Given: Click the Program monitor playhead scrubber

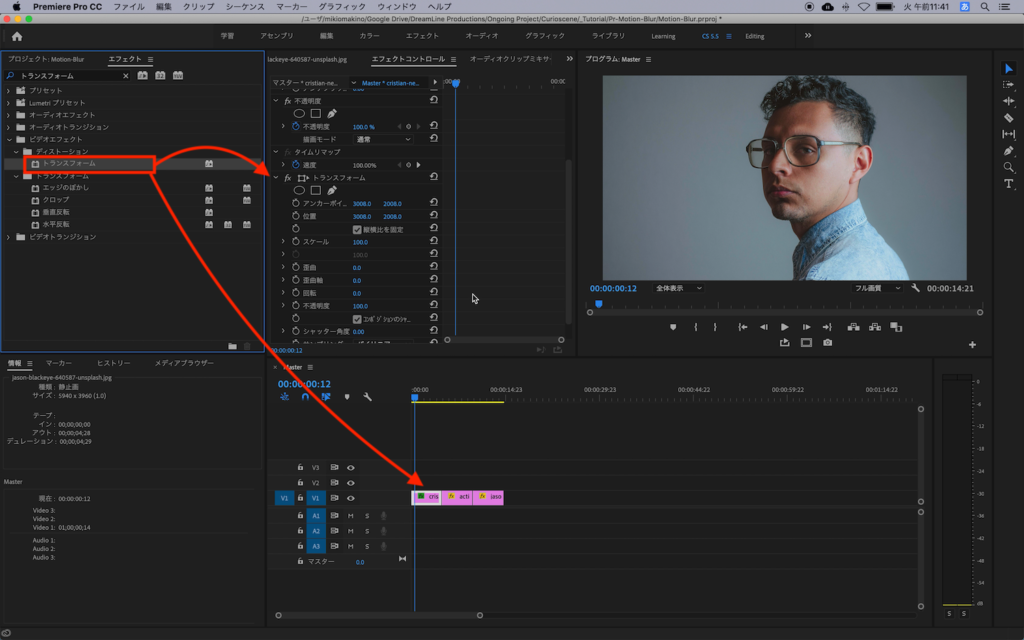Looking at the screenshot, I should point(599,303).
